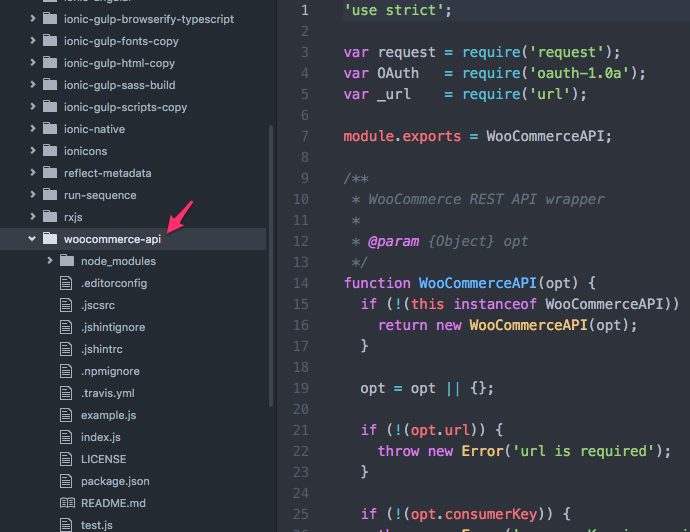
Task: Expand the ionic-gulp-browserify-typescript folder chevron
Action: click(x=33, y=18)
